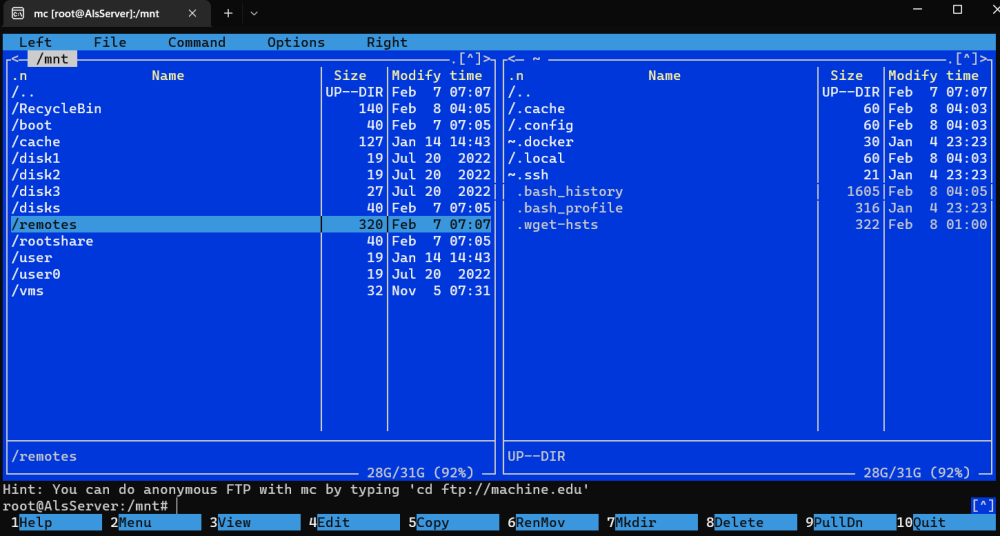1000x536 pixels.
Task: Maximize the terminal window
Action: coord(957,10)
